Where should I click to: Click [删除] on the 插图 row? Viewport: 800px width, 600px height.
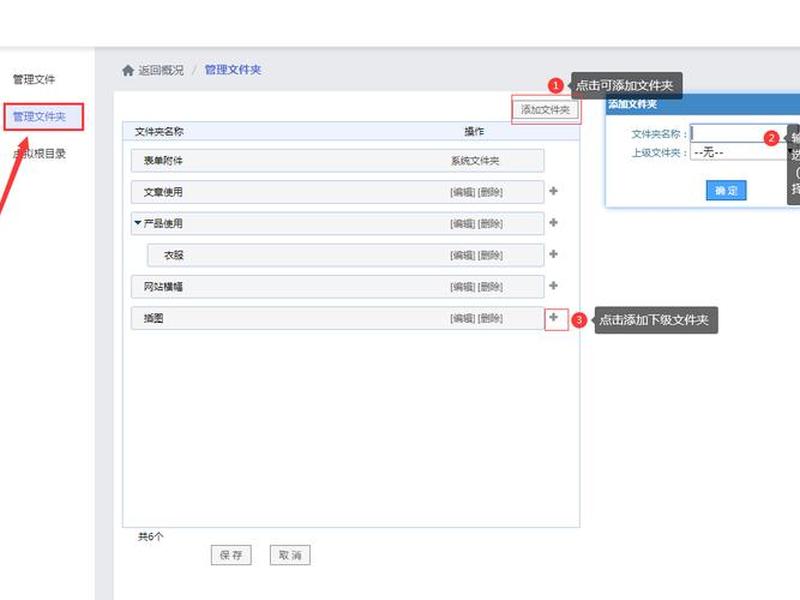(x=490, y=319)
